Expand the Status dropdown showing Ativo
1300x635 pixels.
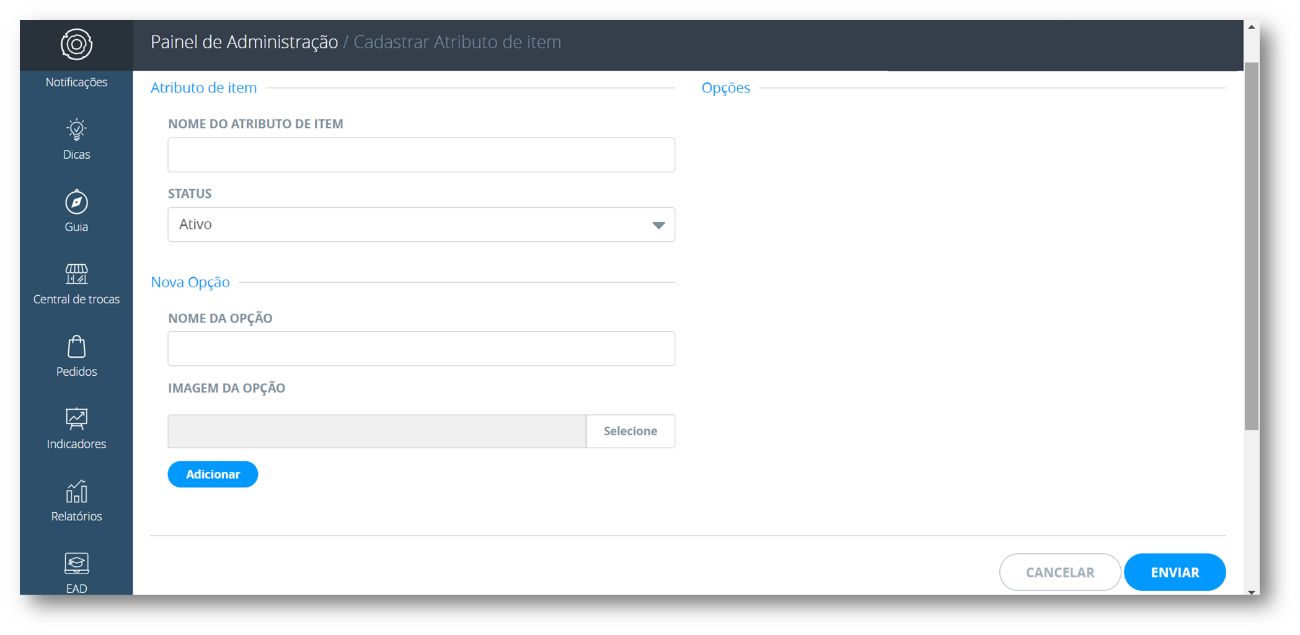[421, 225]
